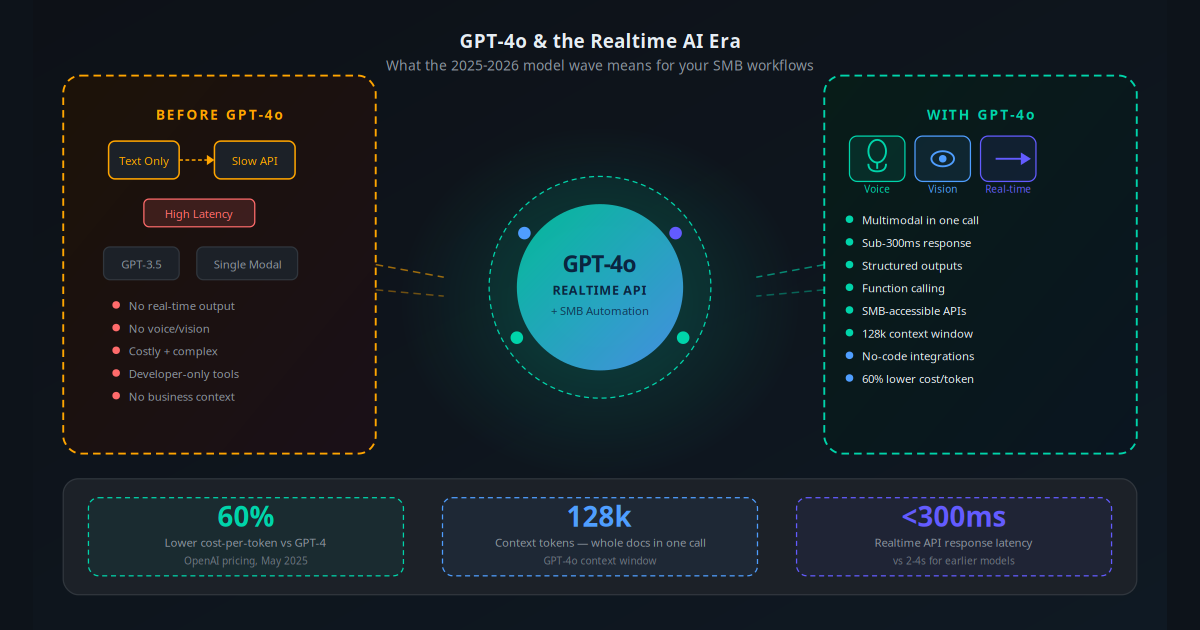The image size is (1200, 630).
Task: Click the '60% lower cost/token' text
Action: point(918,379)
